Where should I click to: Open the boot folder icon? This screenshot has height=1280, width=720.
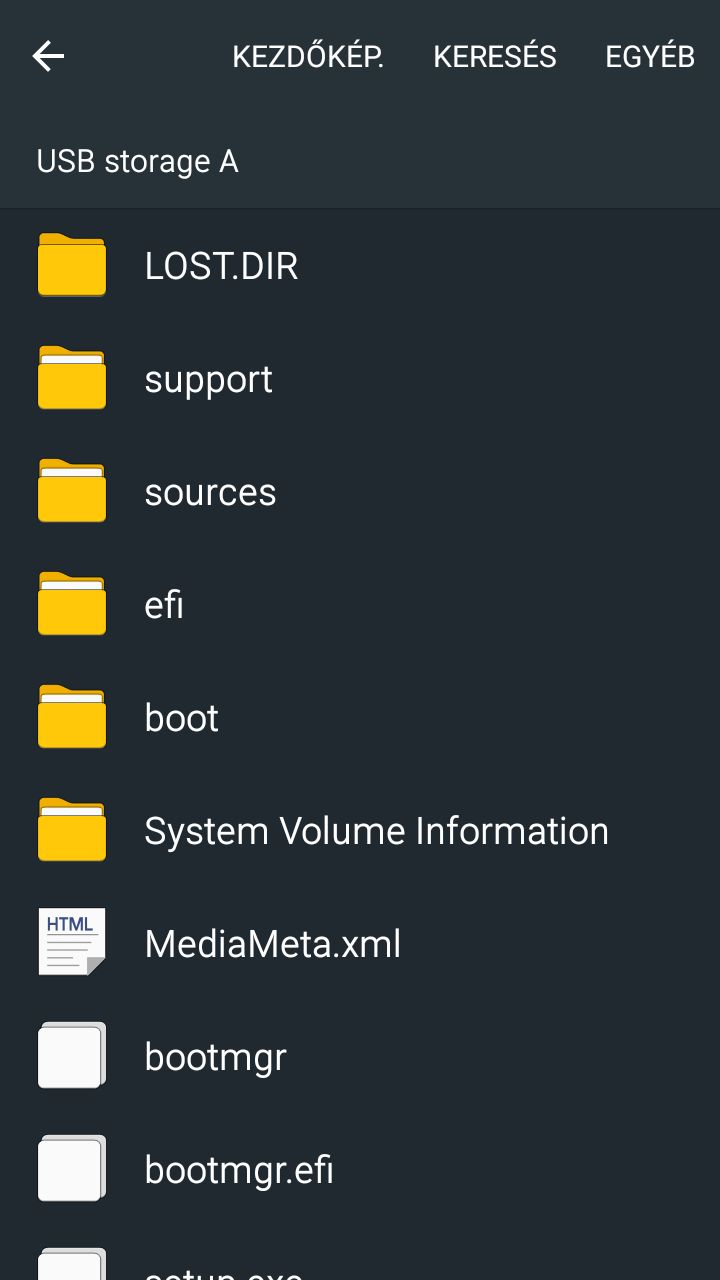[x=72, y=717]
